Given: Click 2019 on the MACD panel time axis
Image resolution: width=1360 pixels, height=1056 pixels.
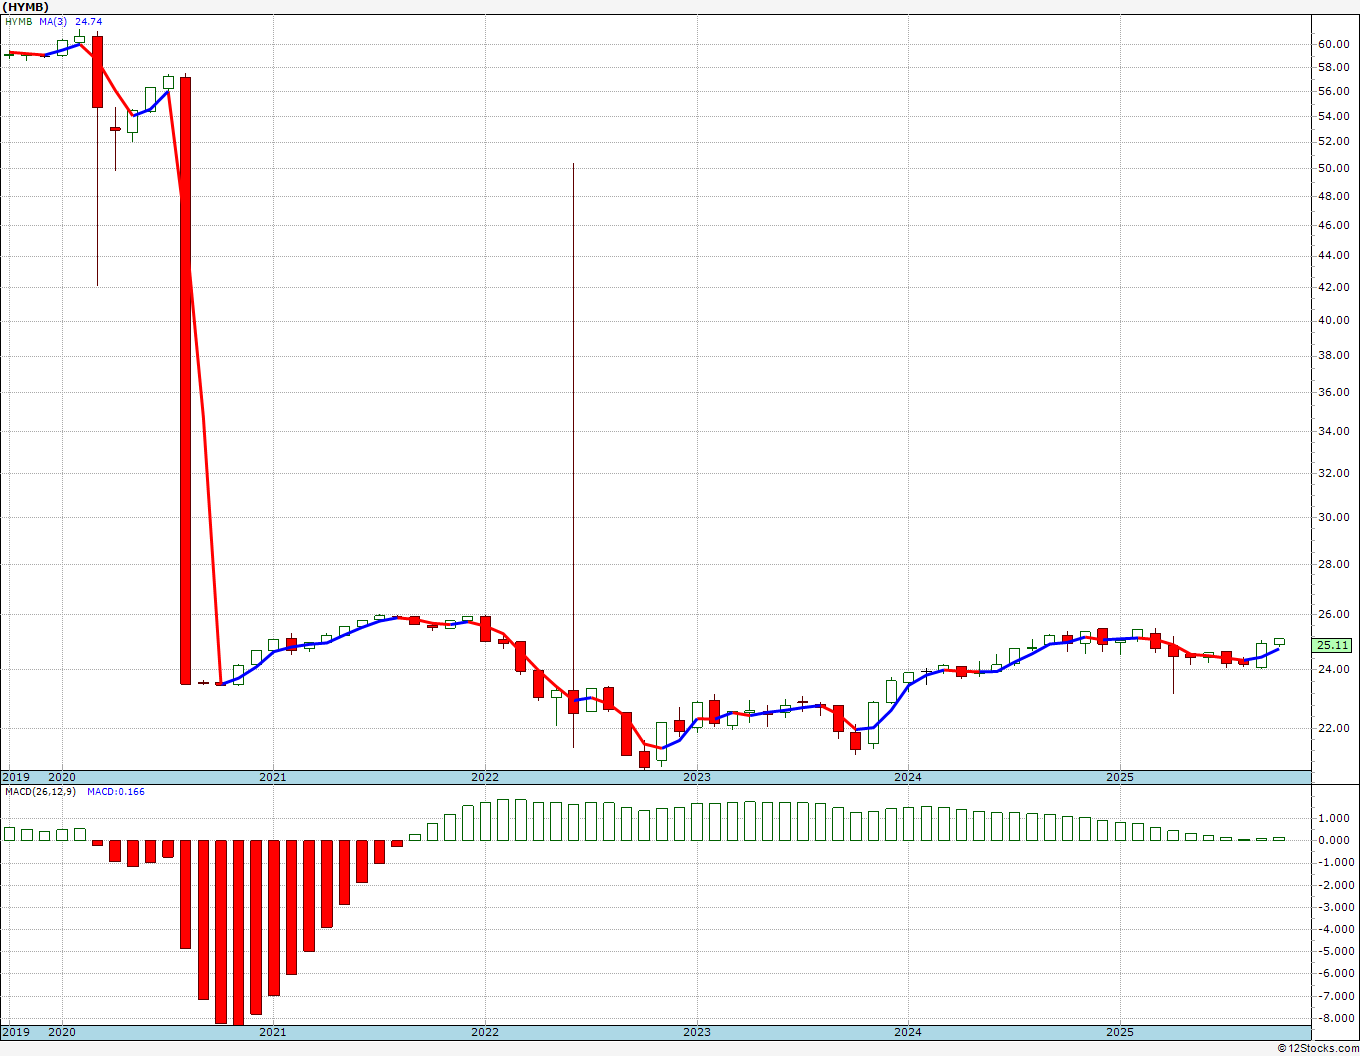Looking at the screenshot, I should click(15, 1032).
